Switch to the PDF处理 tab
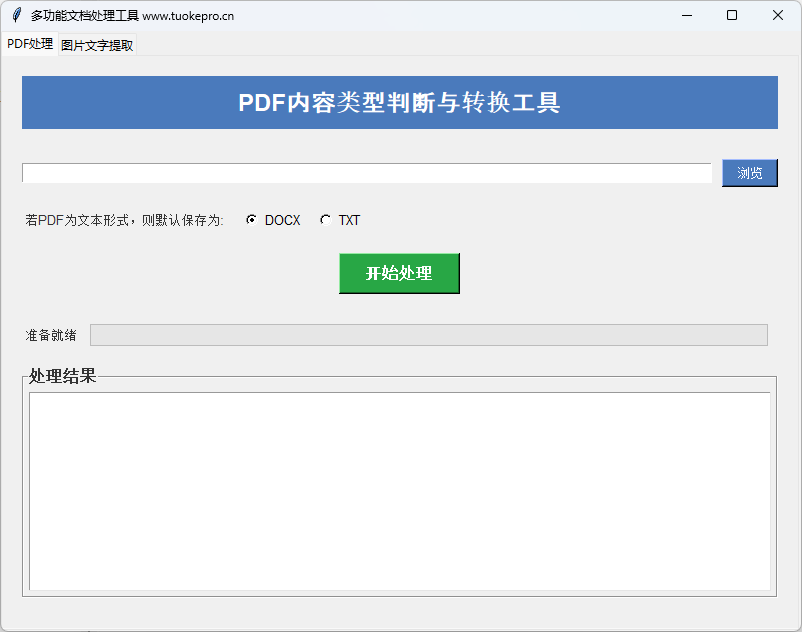Image resolution: width=802 pixels, height=632 pixels. pos(30,44)
